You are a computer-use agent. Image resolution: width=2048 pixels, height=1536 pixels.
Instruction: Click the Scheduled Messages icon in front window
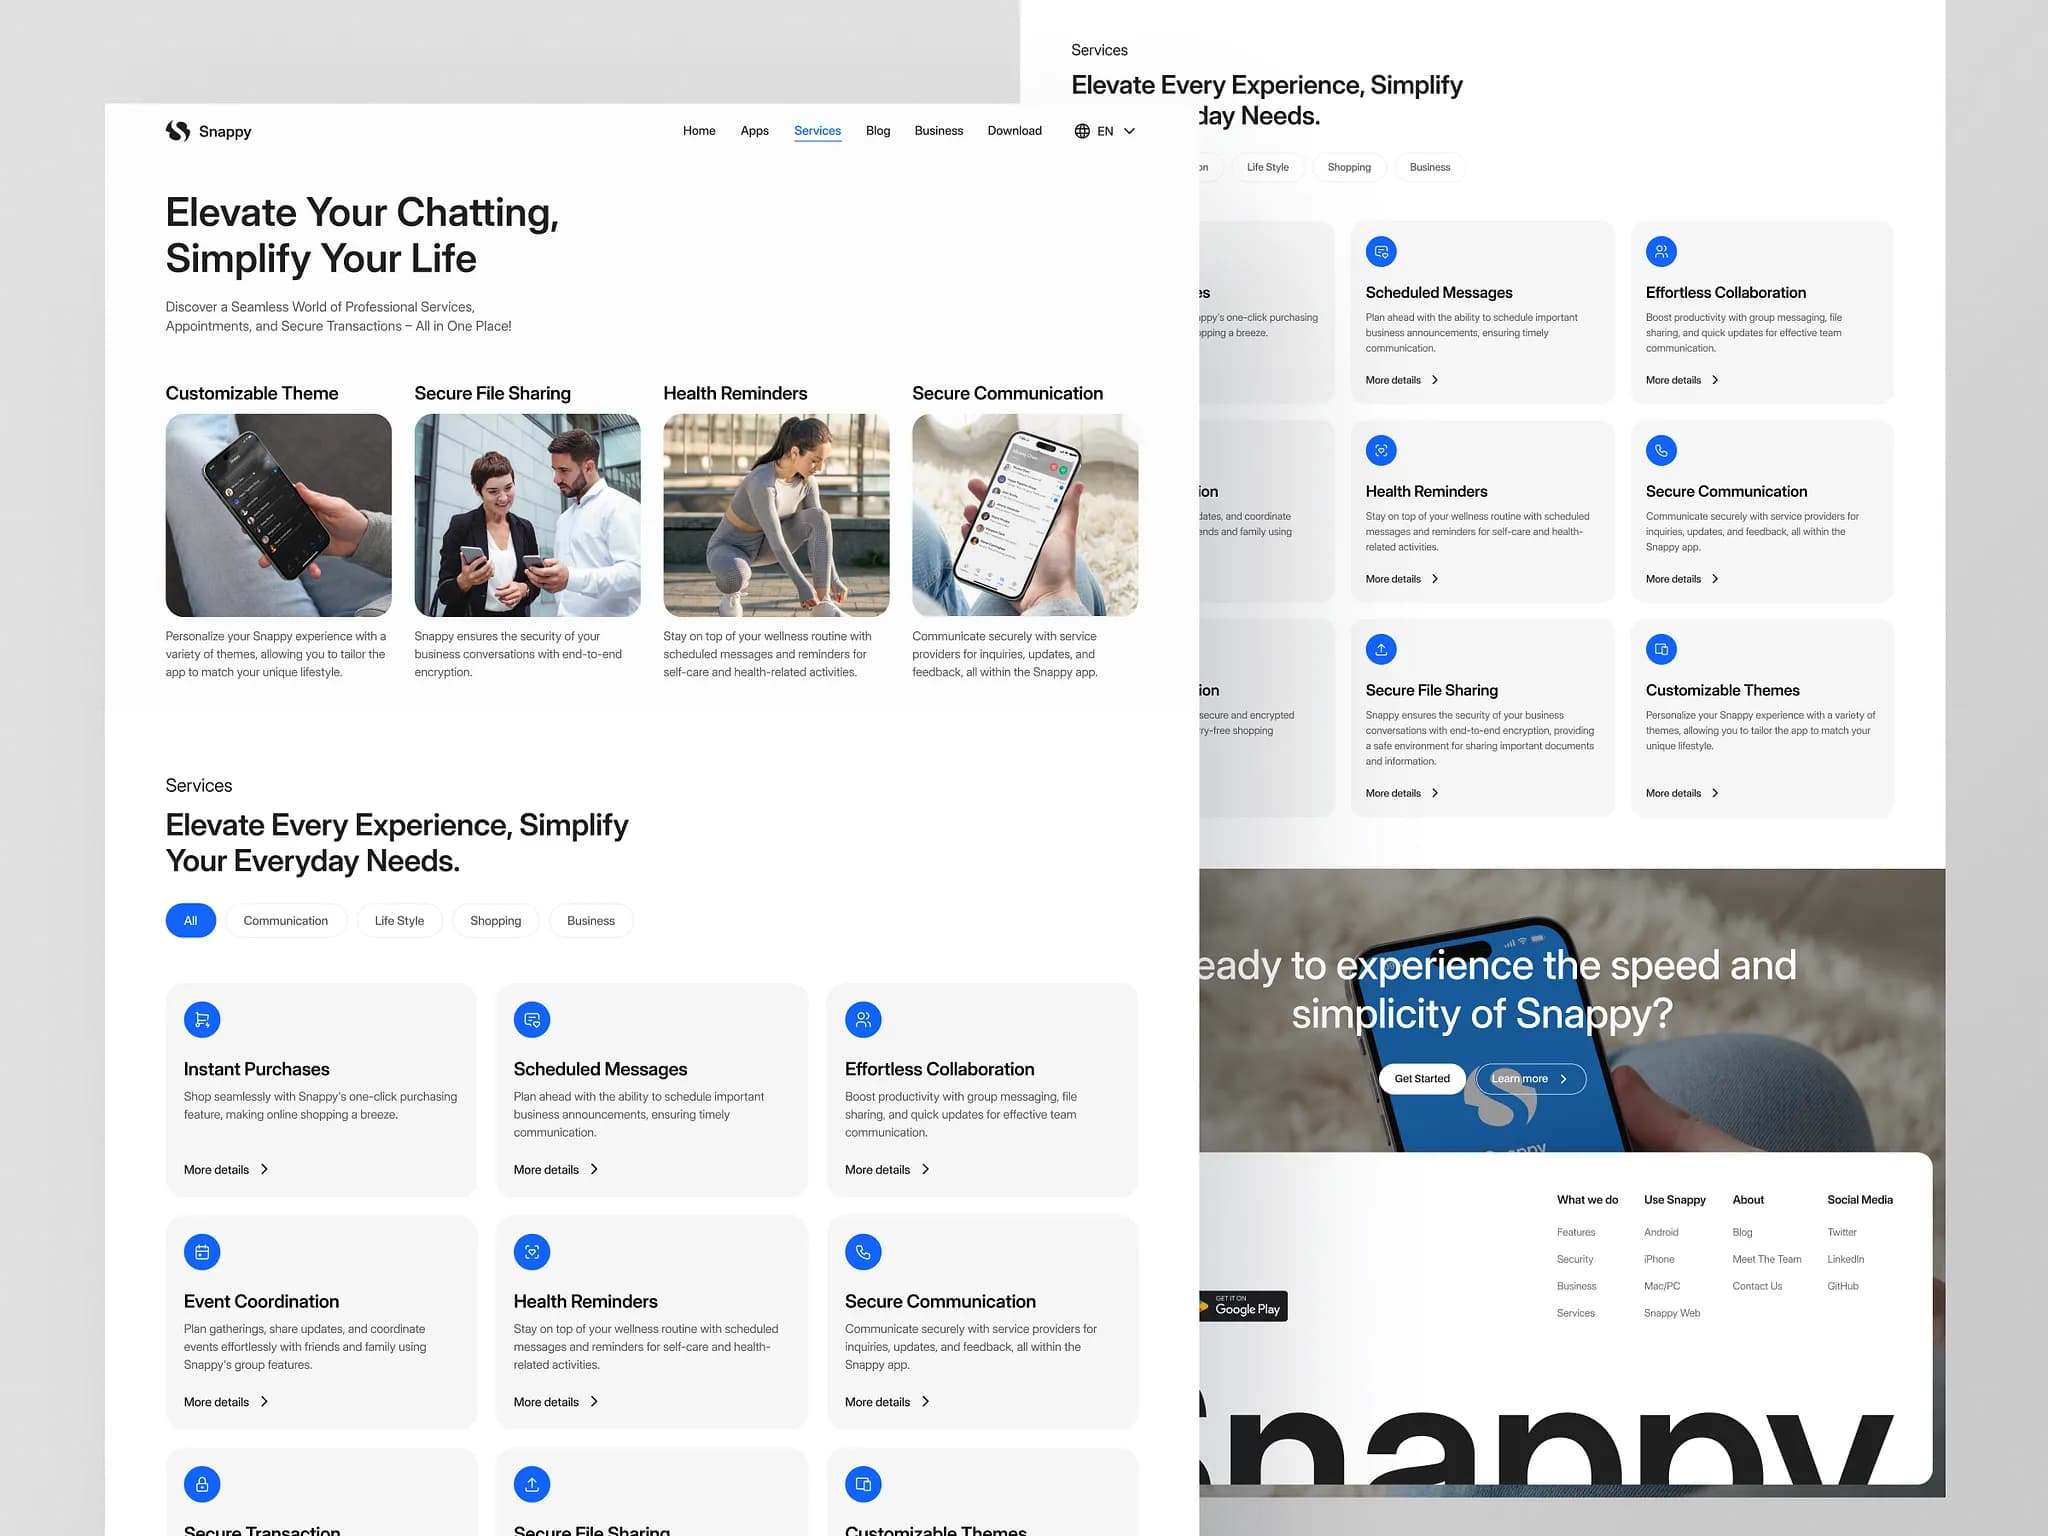(x=532, y=1020)
